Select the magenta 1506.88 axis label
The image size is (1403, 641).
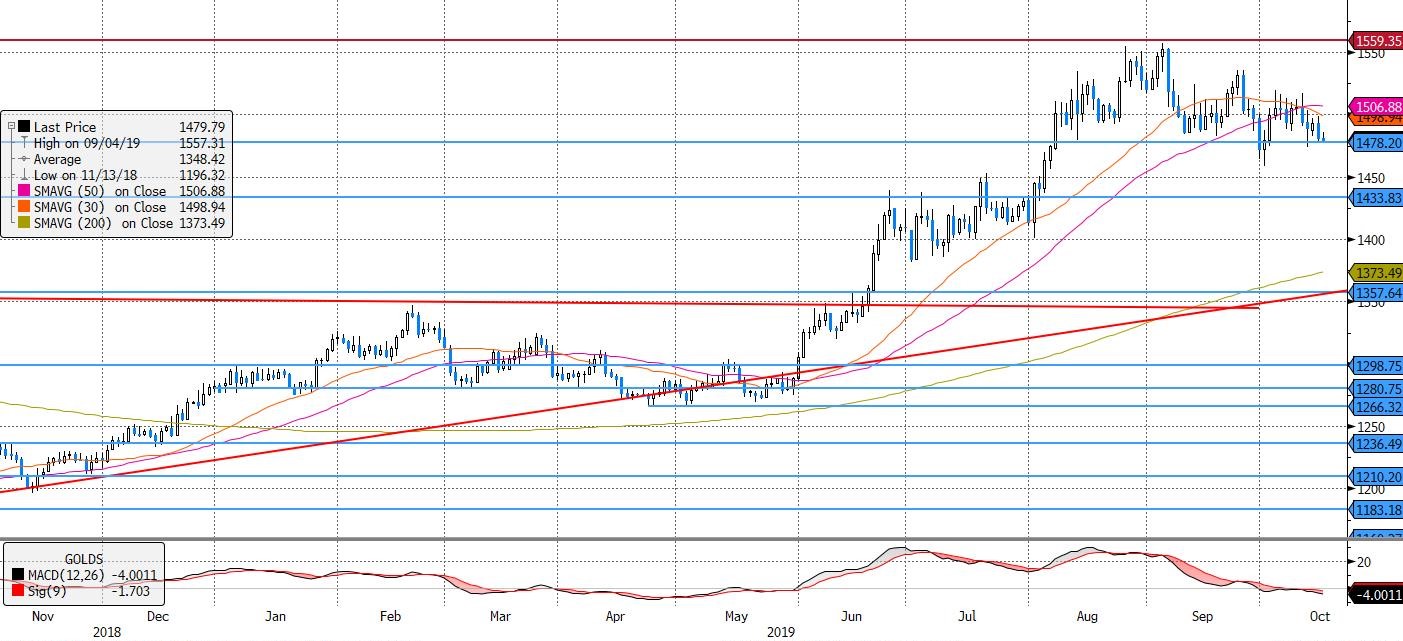[1376, 106]
